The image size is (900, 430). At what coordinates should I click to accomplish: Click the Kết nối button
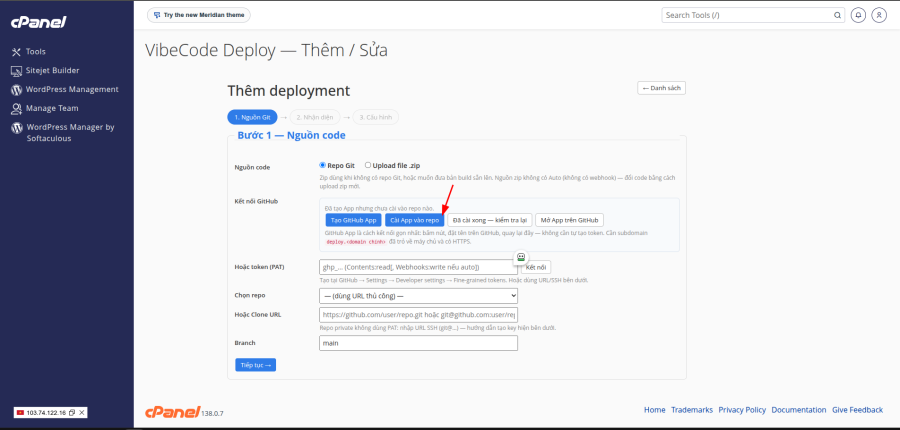click(x=536, y=268)
